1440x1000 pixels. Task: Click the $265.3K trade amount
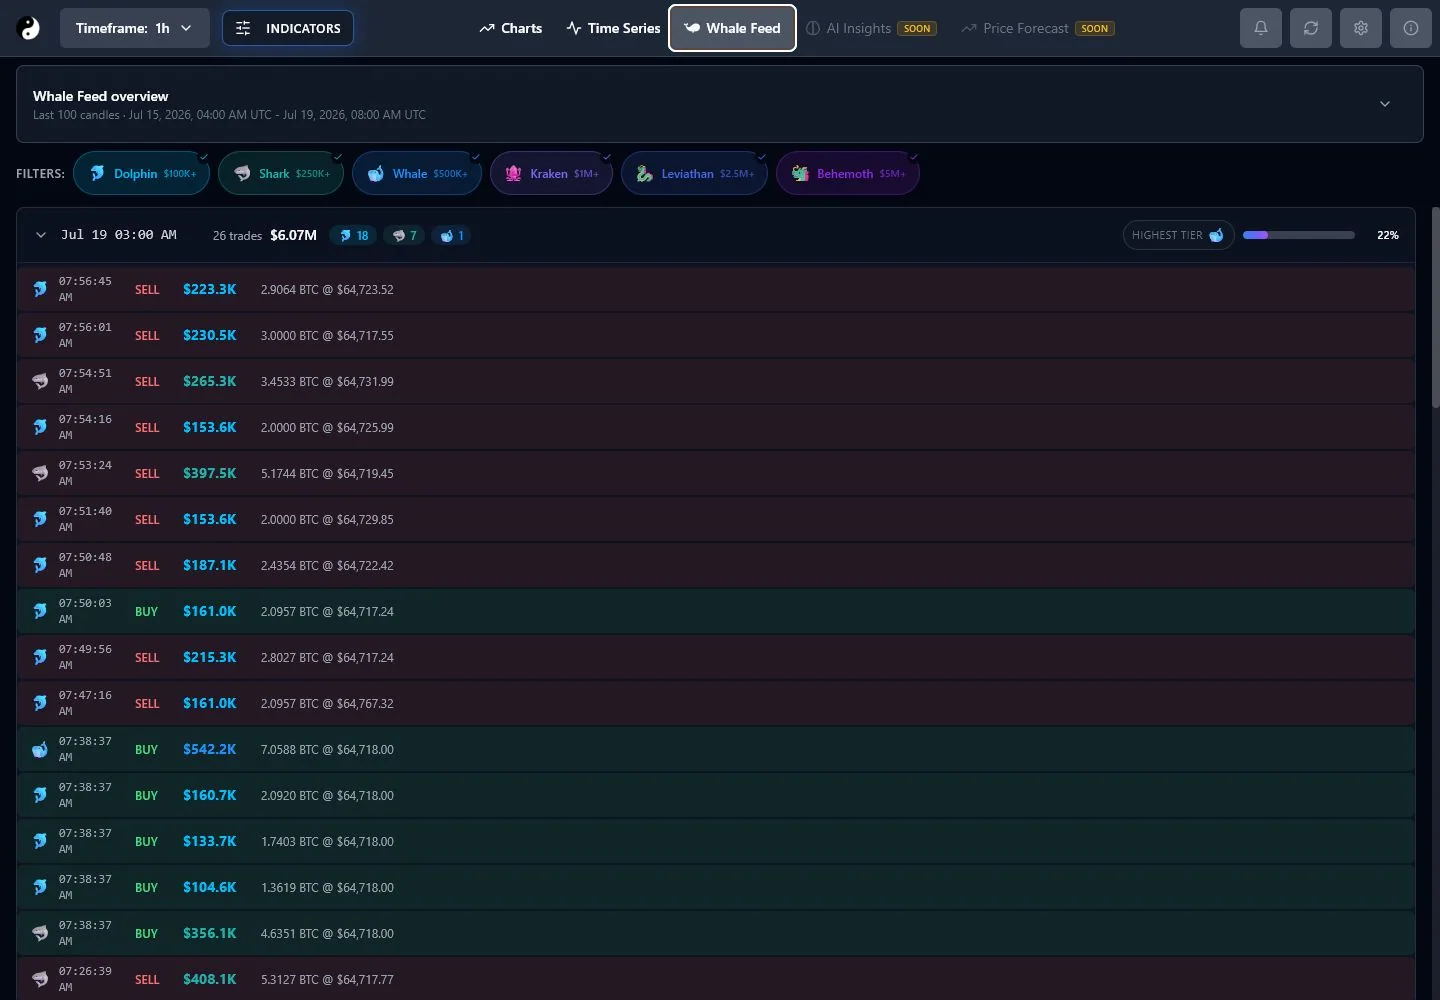point(209,381)
